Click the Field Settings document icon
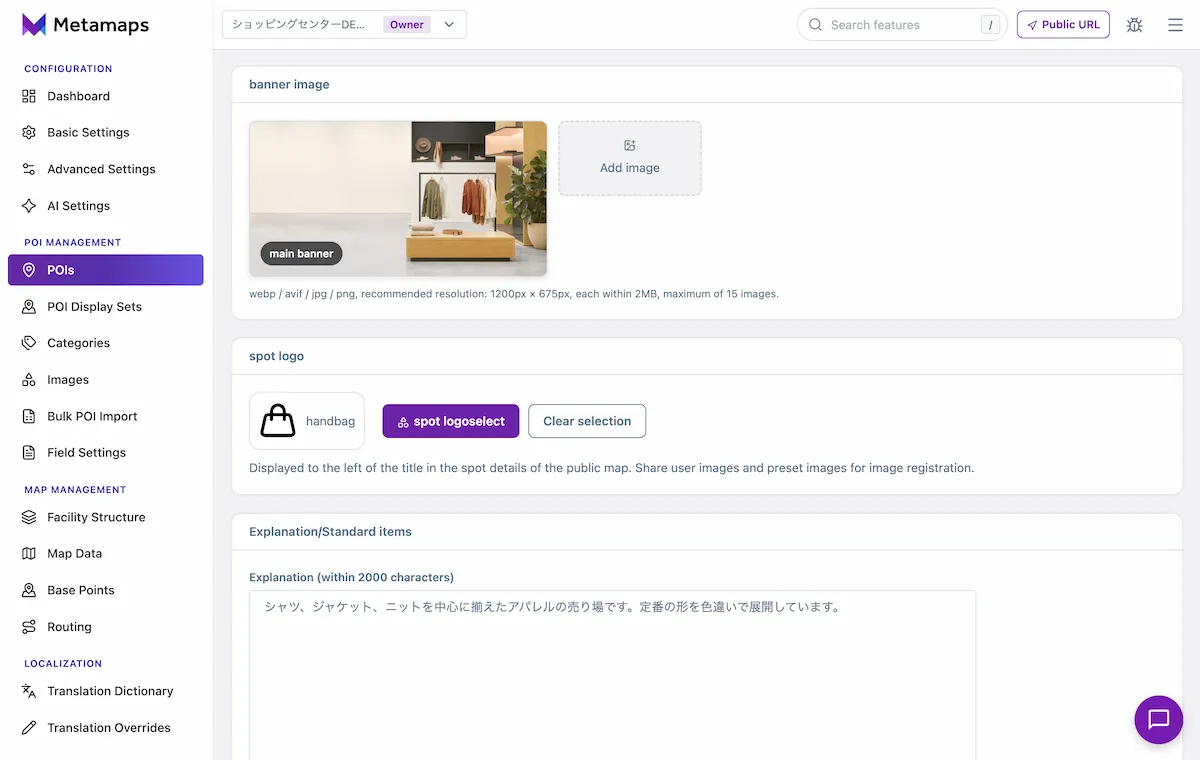Screen dimensions: 1200x760 (29, 453)
